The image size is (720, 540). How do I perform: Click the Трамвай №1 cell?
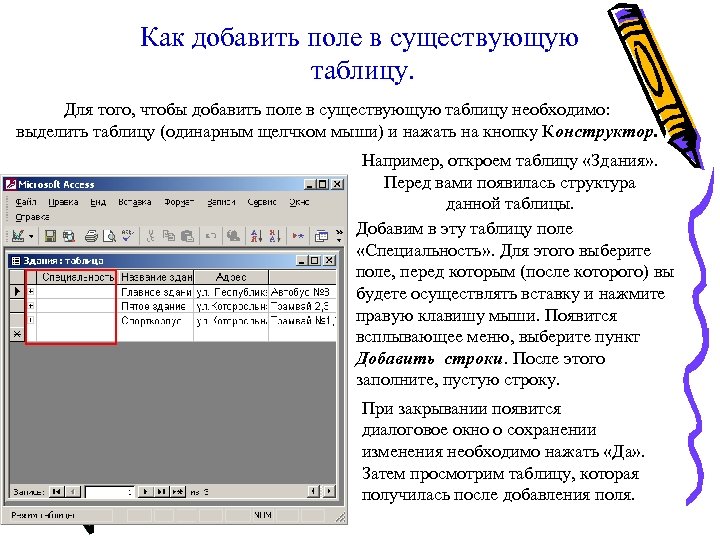click(302, 320)
